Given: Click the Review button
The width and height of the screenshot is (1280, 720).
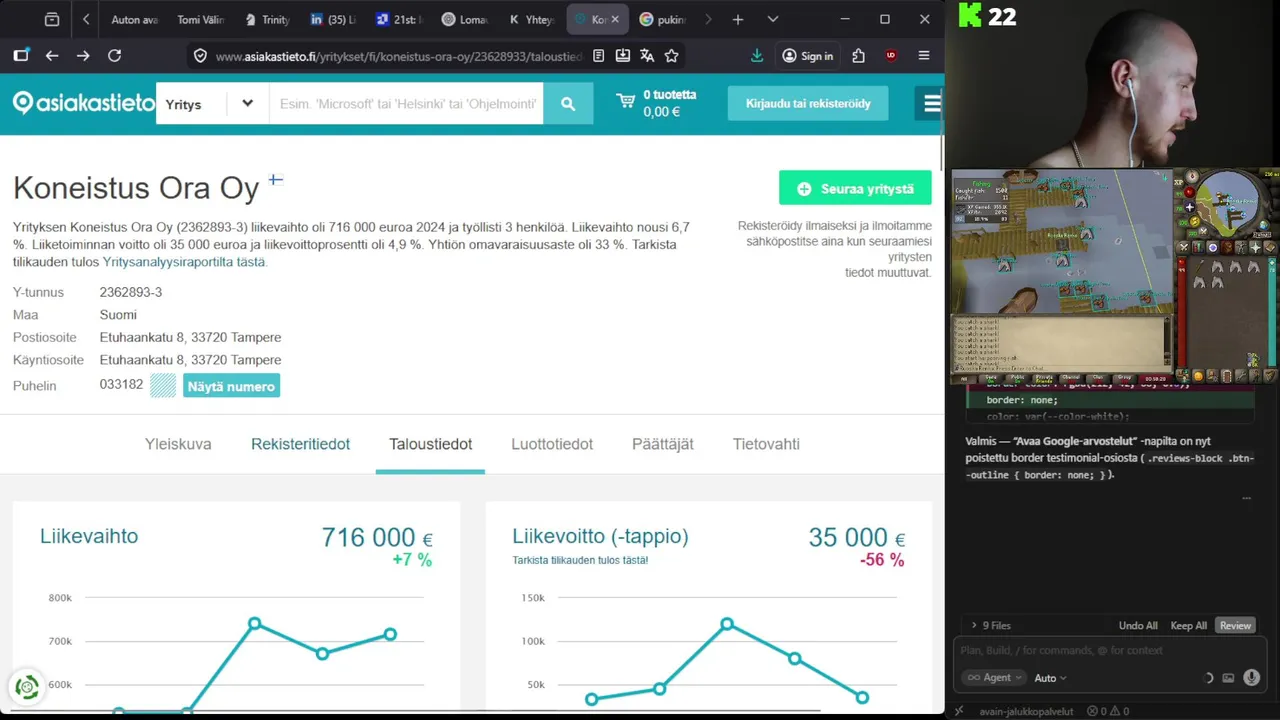Looking at the screenshot, I should coord(1235,626).
